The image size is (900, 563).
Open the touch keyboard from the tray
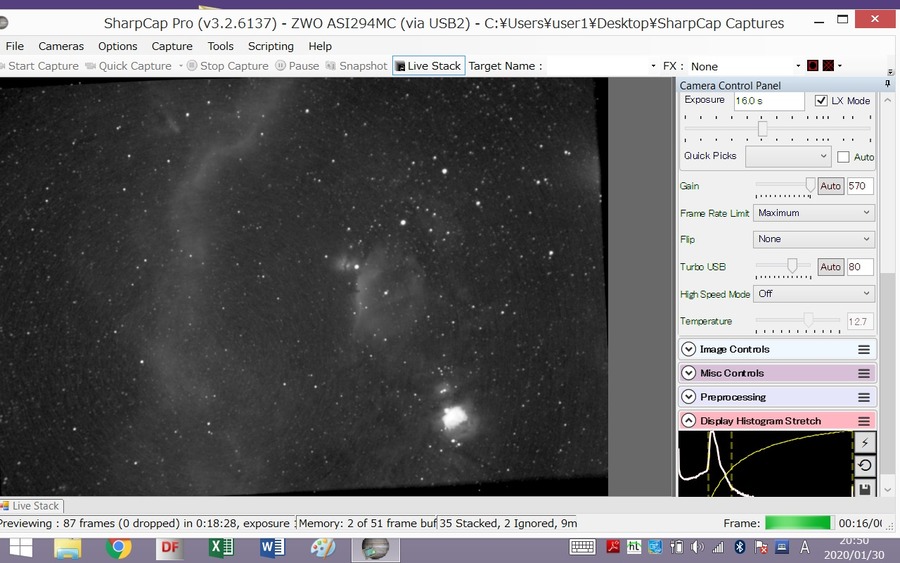click(582, 547)
